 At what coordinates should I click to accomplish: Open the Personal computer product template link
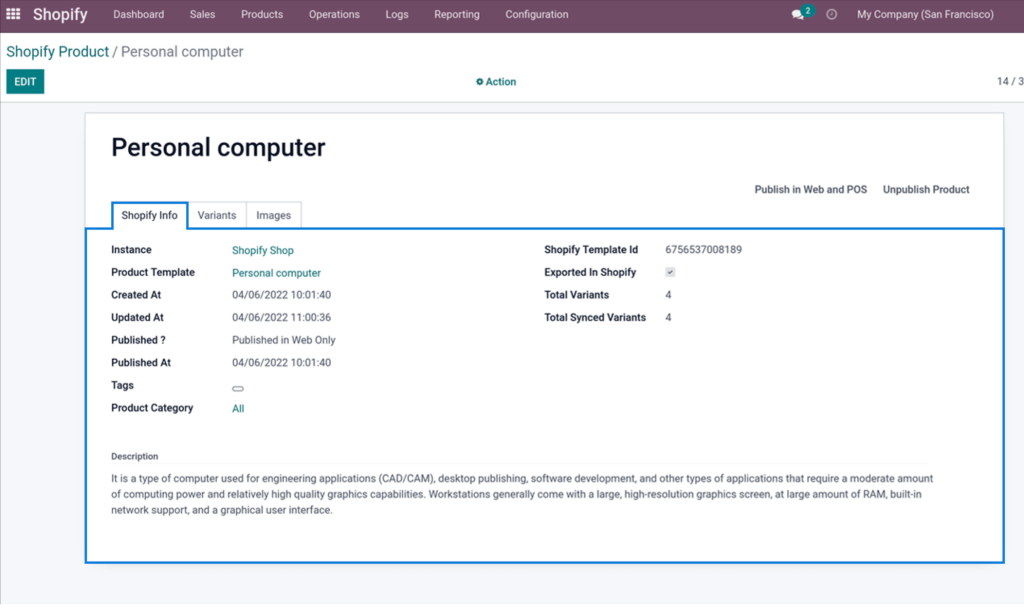(x=276, y=273)
